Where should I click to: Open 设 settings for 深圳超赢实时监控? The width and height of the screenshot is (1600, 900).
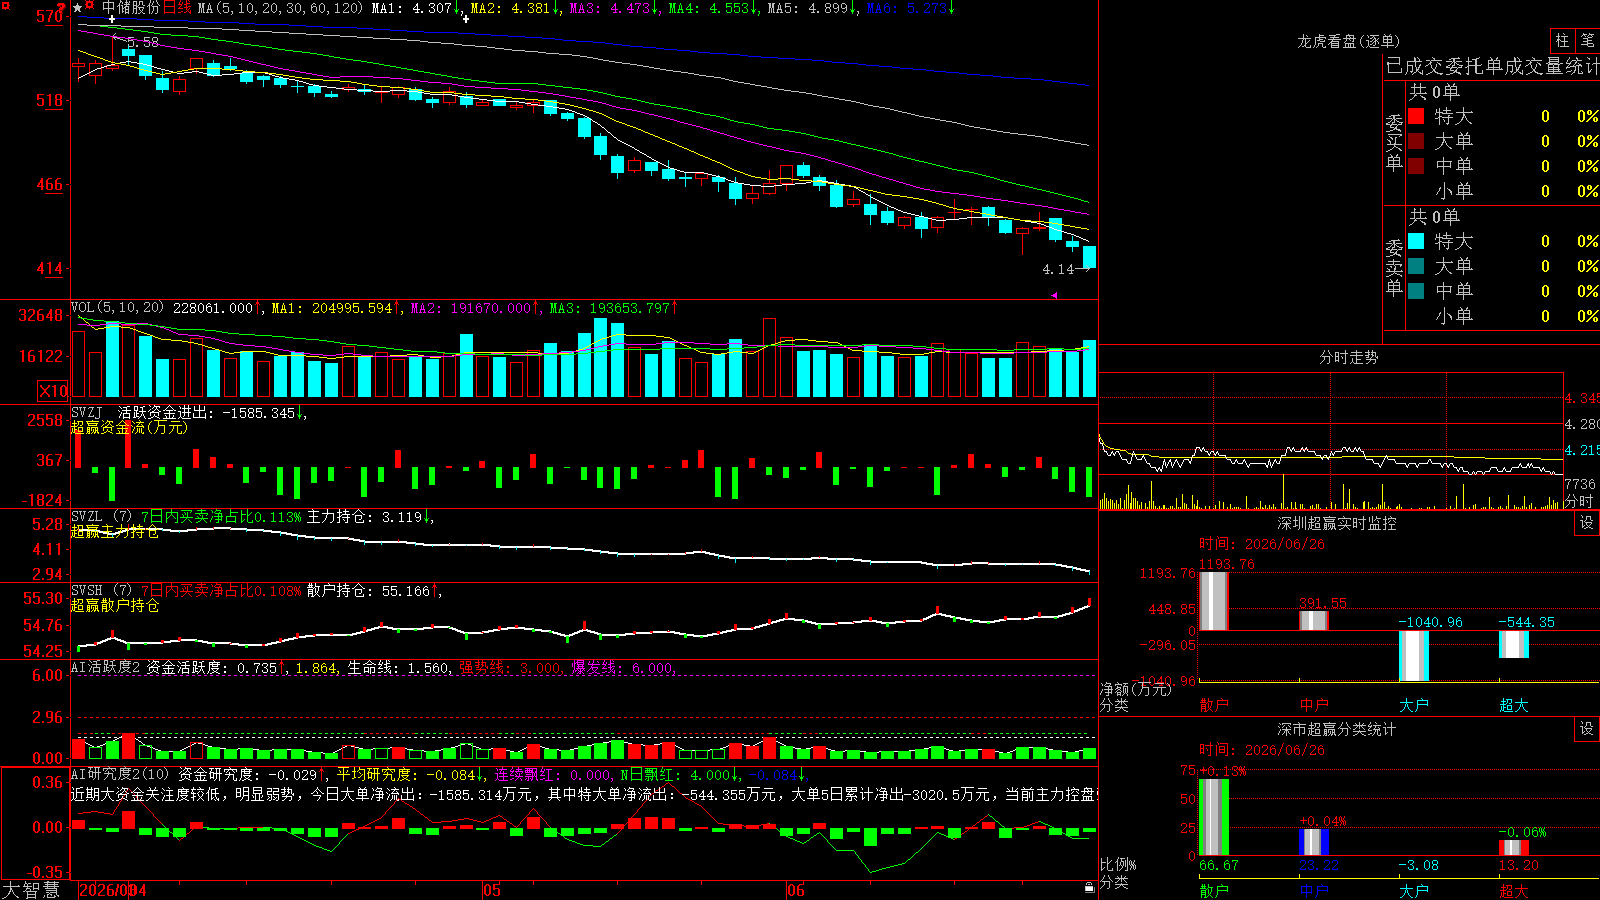(1587, 523)
